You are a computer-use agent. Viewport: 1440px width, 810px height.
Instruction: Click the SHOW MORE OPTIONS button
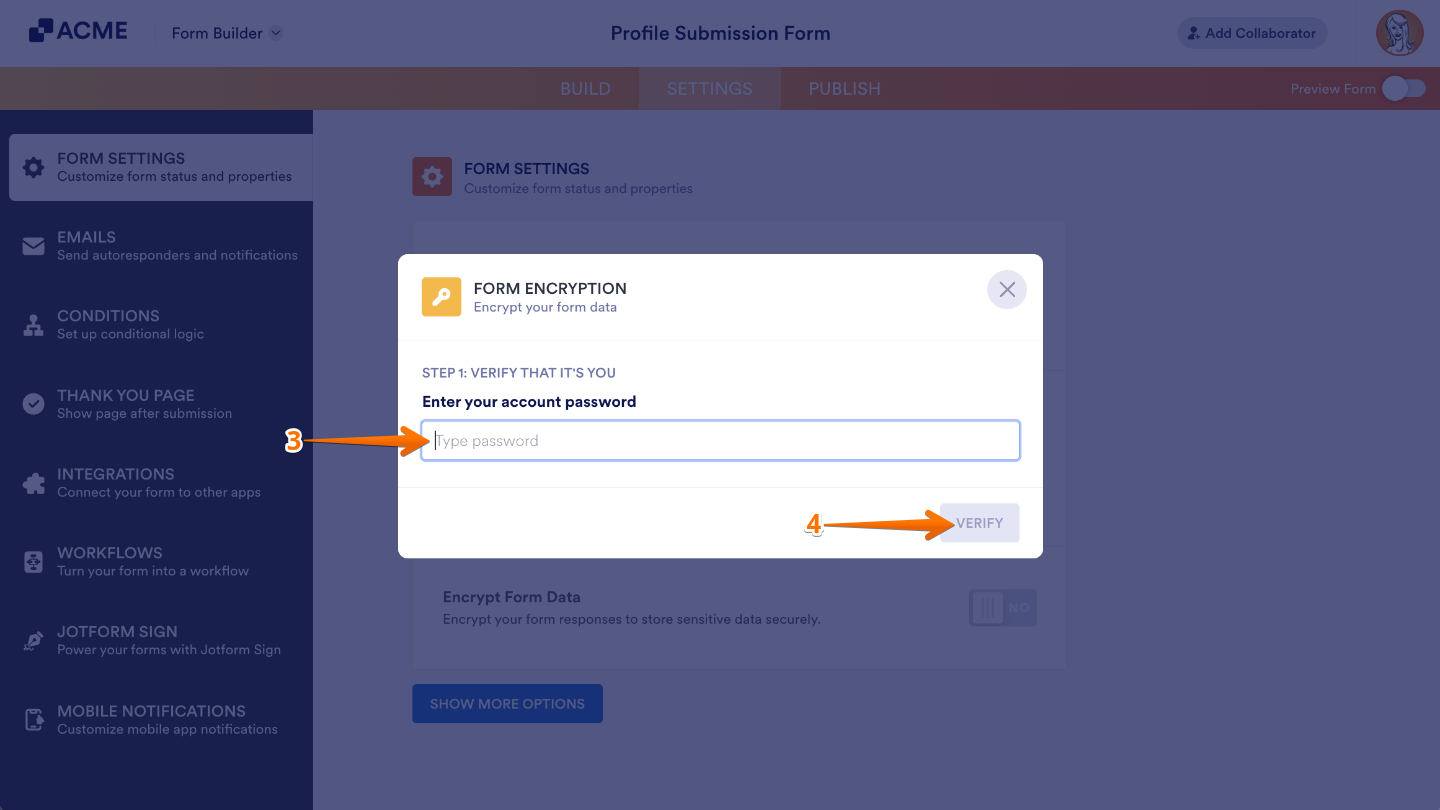(x=507, y=703)
